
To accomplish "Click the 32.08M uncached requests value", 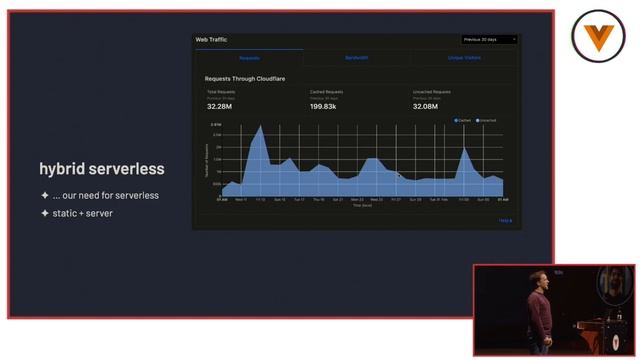I will pos(425,107).
